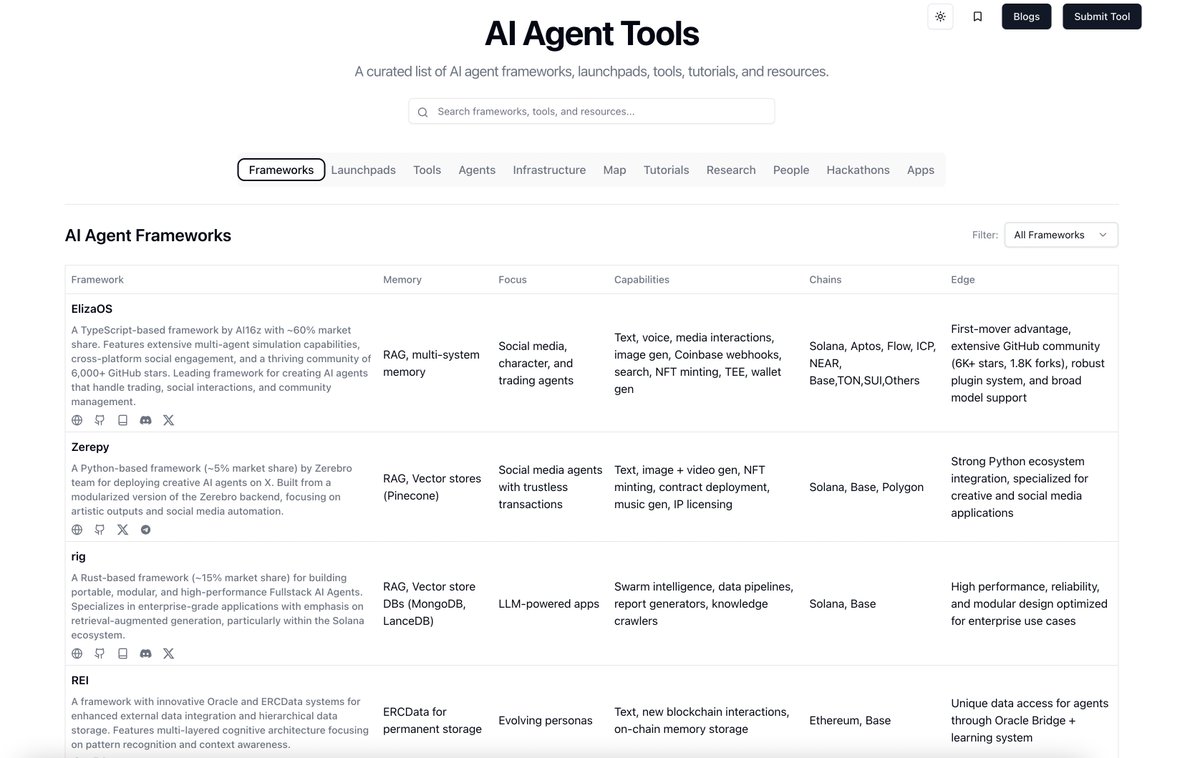Click the magnifier icon in search bar

[423, 112]
